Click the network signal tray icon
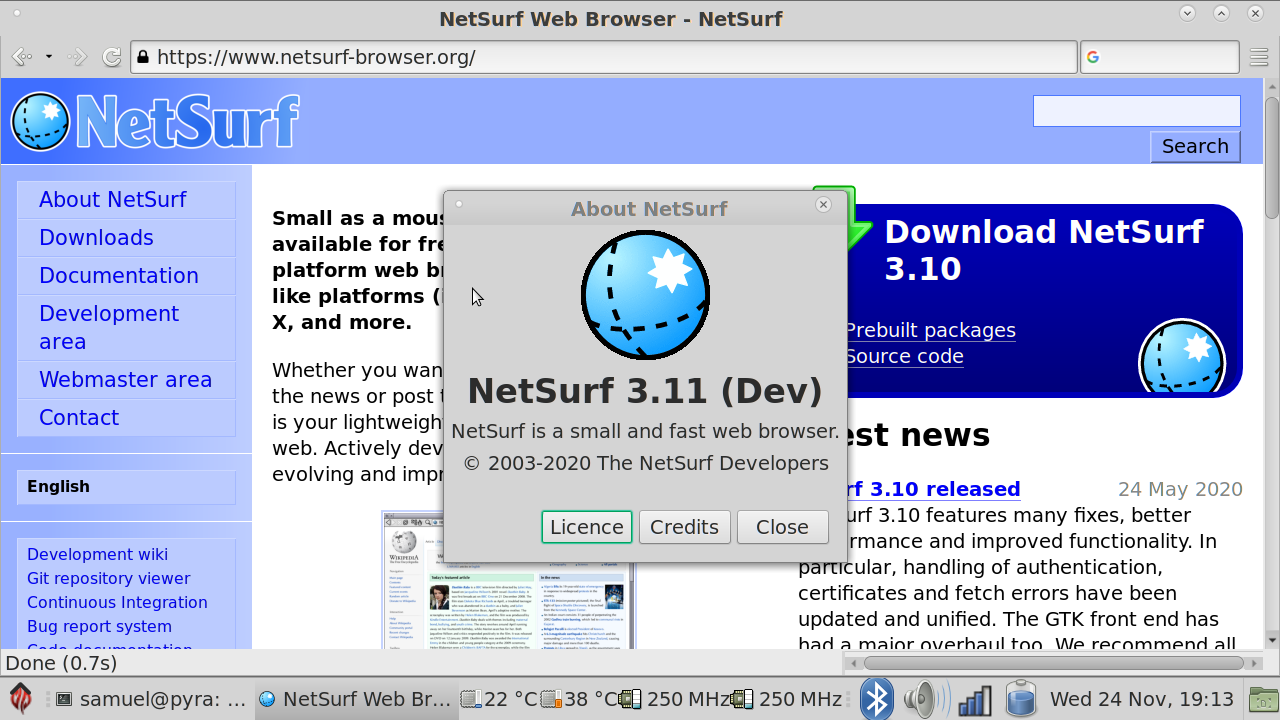This screenshot has height=720, width=1280. point(974,699)
